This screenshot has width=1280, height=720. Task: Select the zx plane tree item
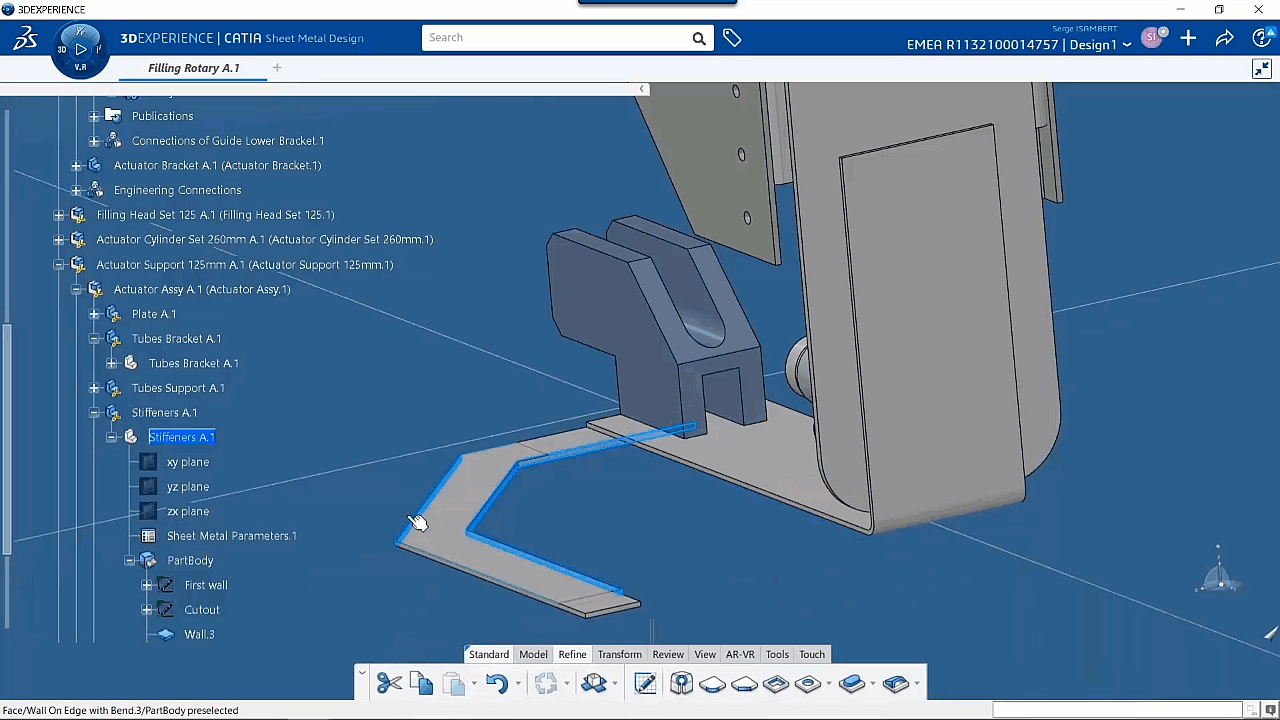(x=188, y=511)
